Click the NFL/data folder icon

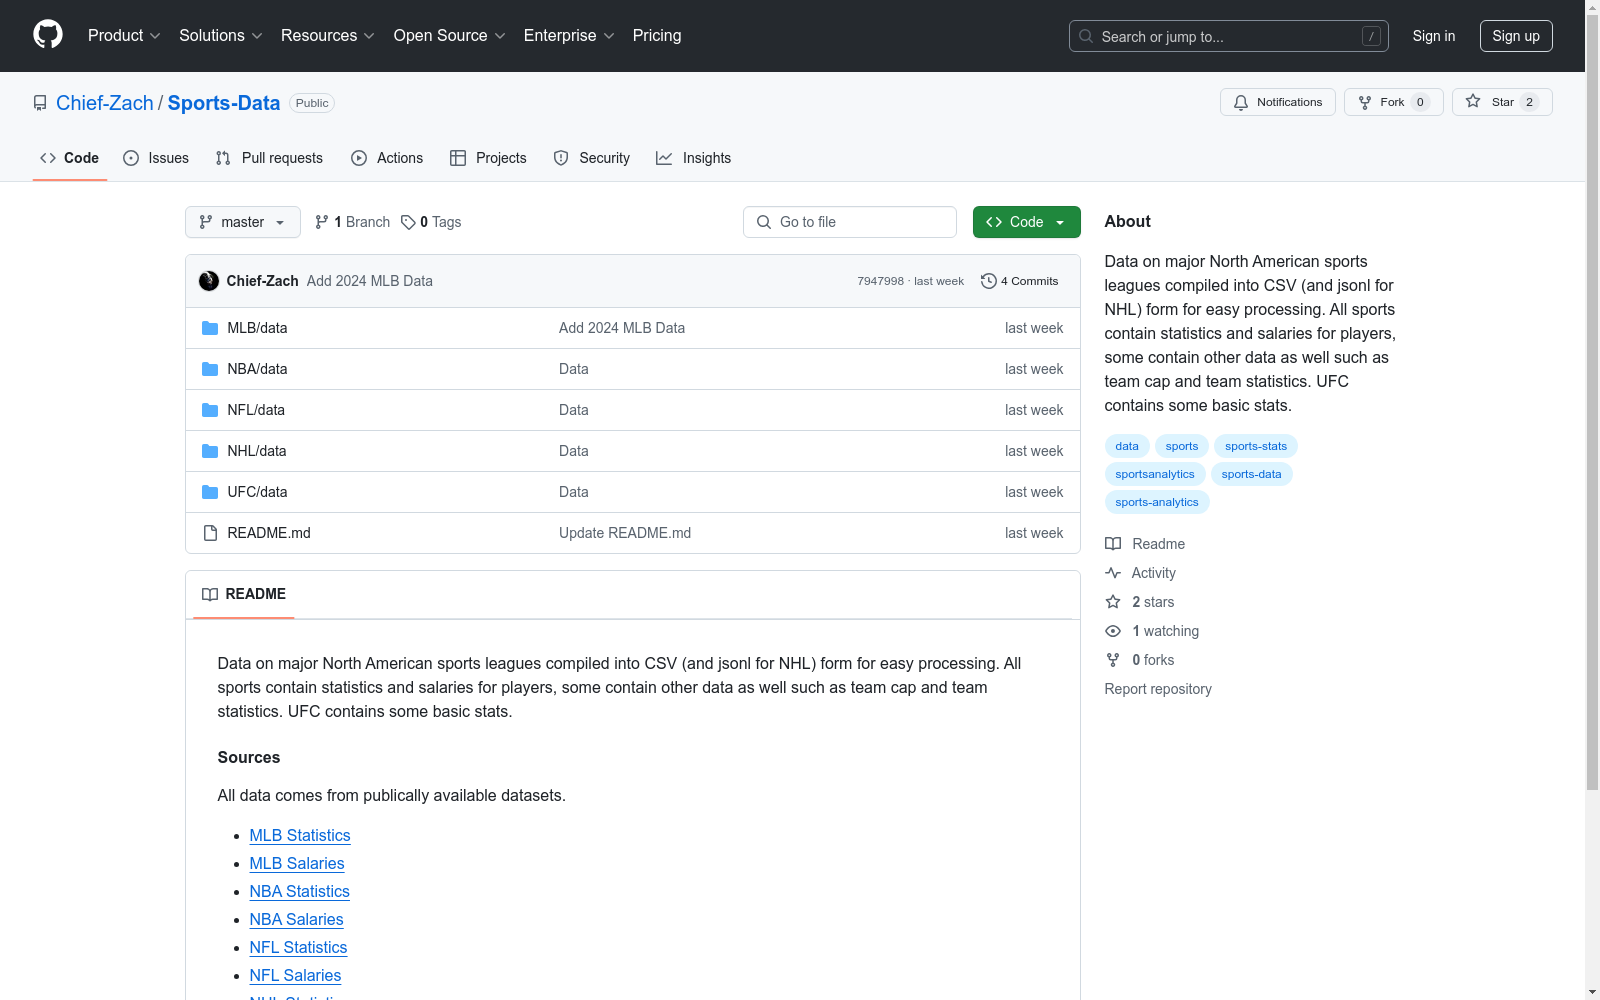click(x=210, y=410)
